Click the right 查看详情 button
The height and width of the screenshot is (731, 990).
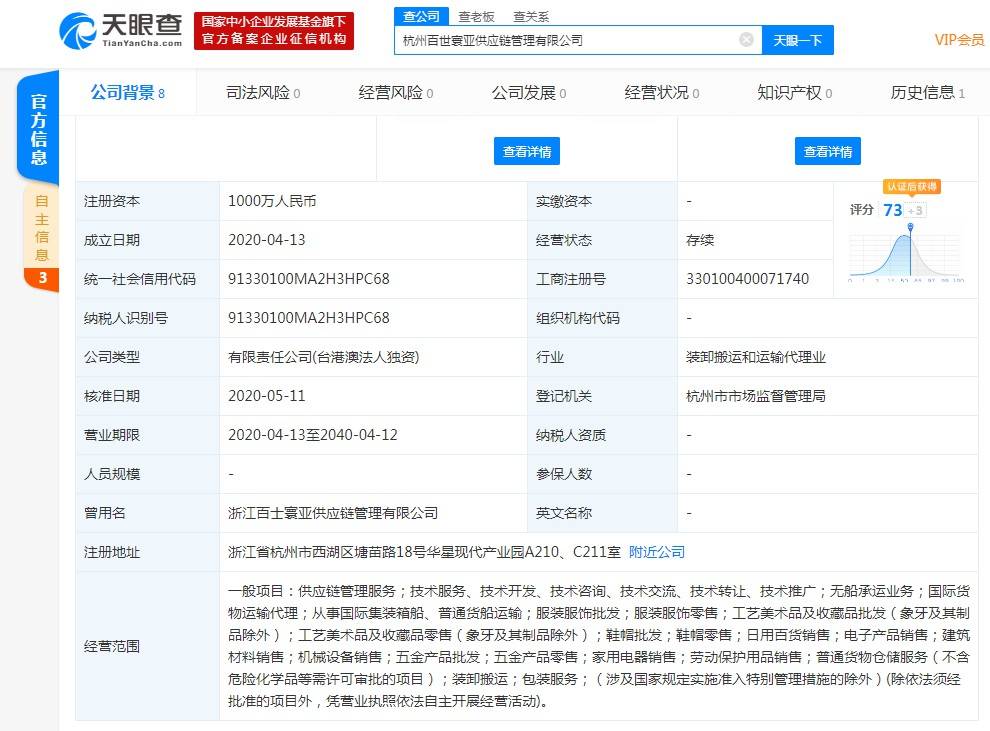pyautogui.click(x=828, y=152)
